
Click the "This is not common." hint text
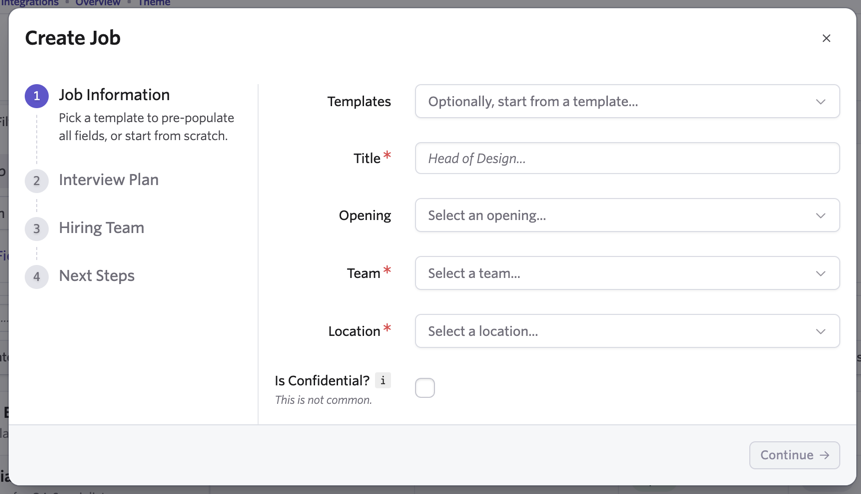click(323, 400)
